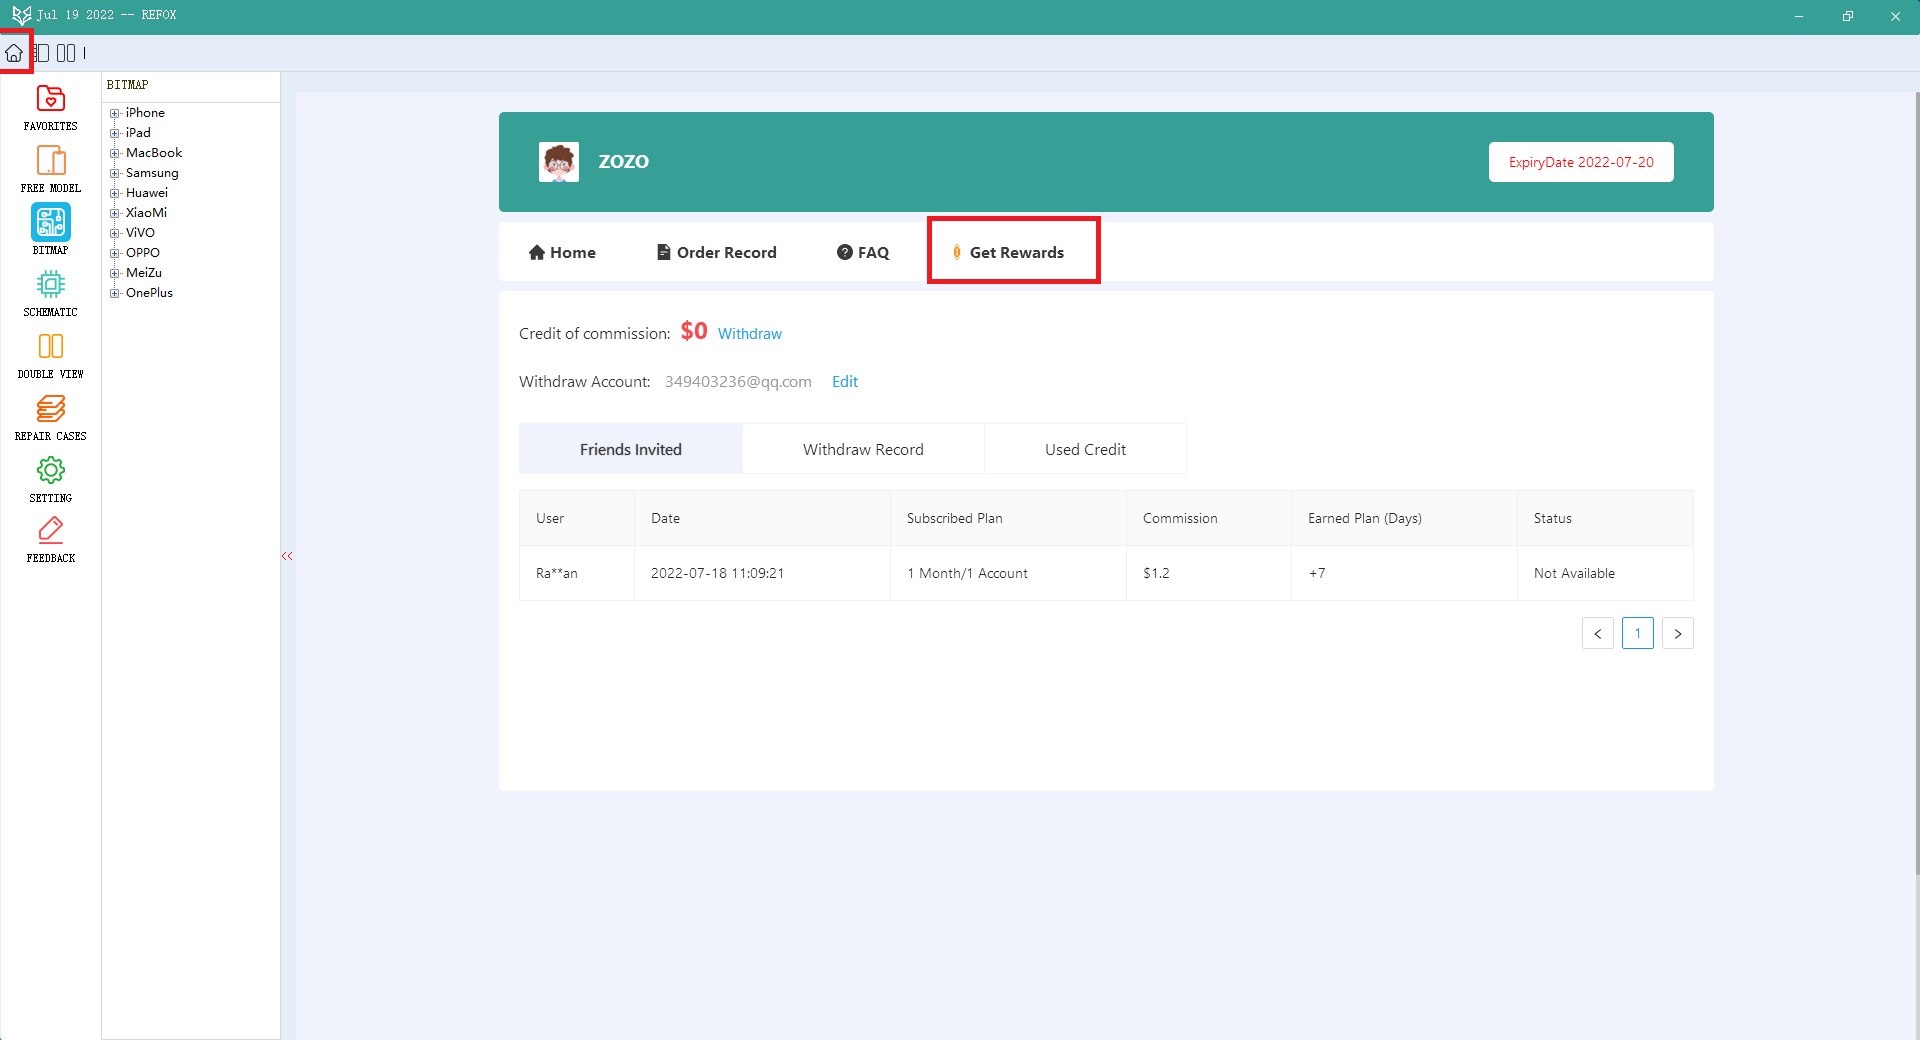Image resolution: width=1920 pixels, height=1040 pixels.
Task: Click the User column header
Action: click(x=577, y=518)
